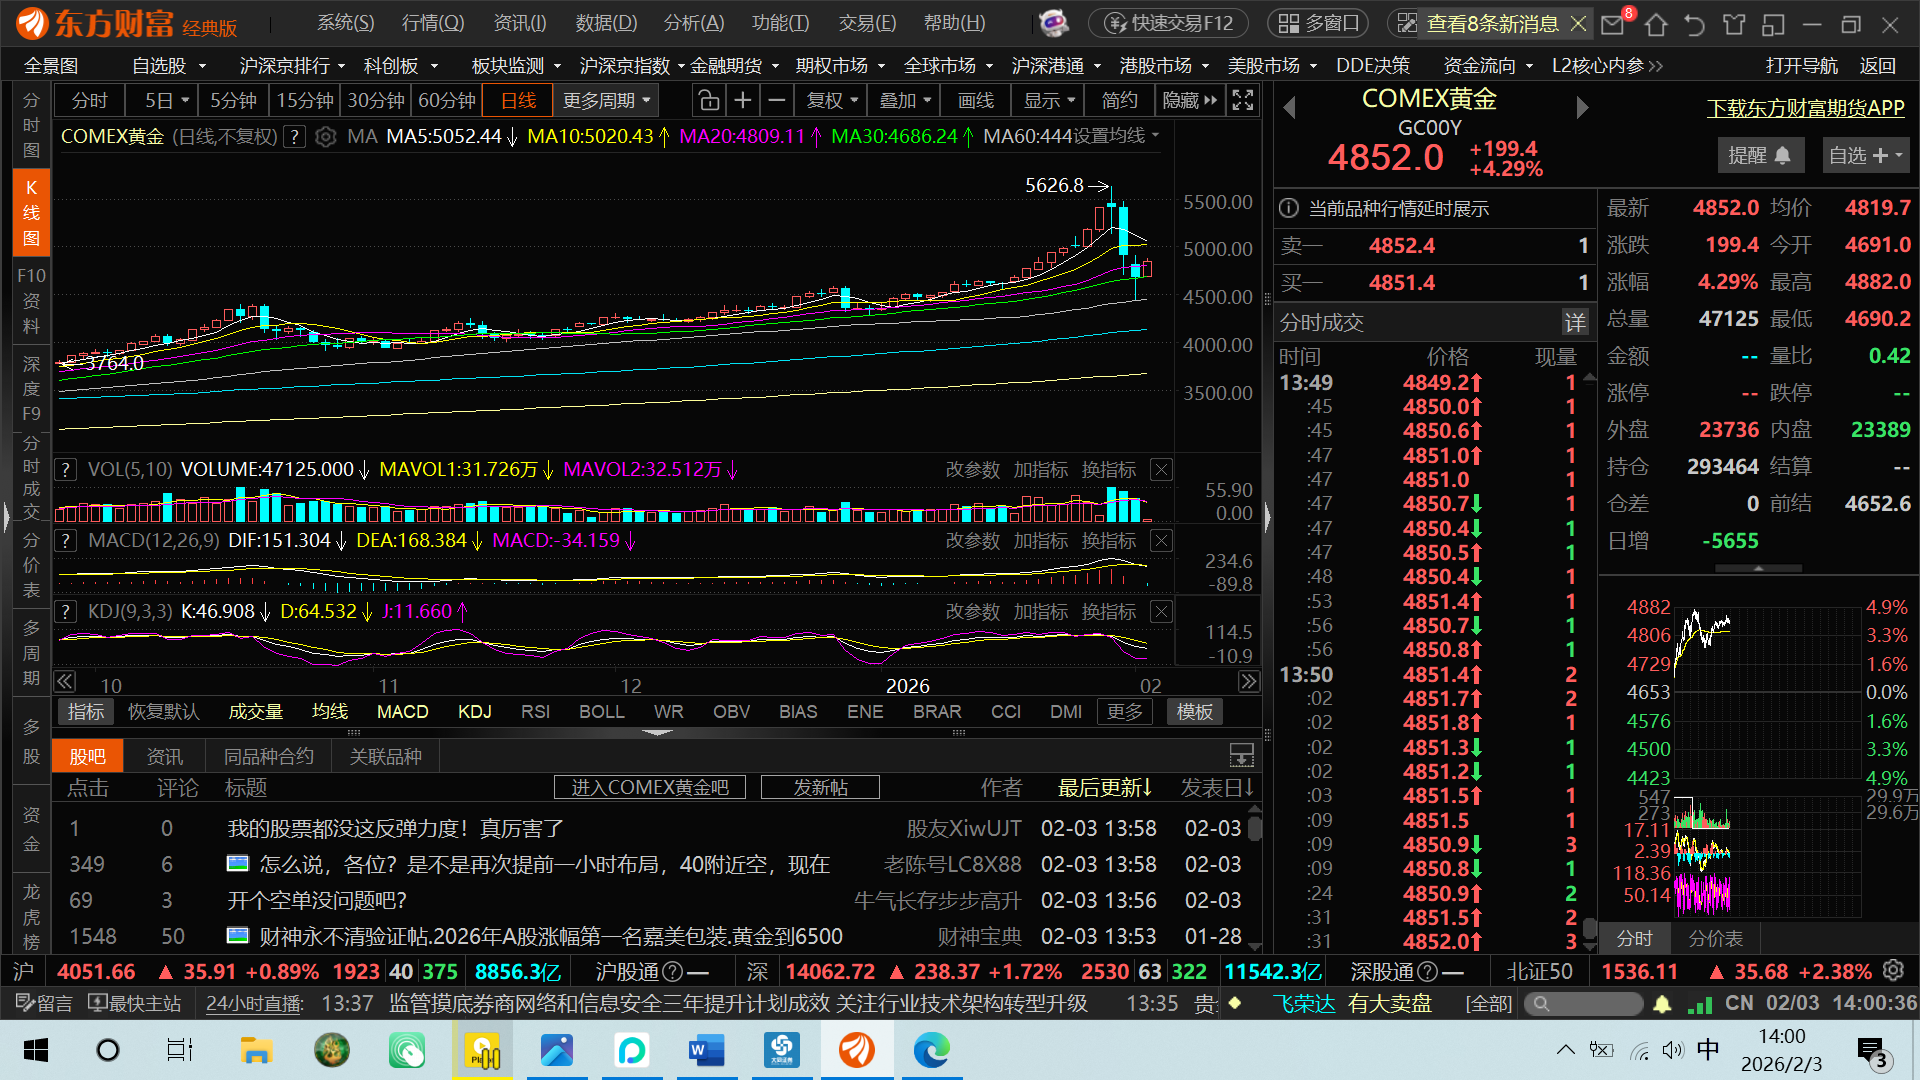This screenshot has width=1920, height=1080.
Task: Open the 分析(A) menu
Action: 693,23
